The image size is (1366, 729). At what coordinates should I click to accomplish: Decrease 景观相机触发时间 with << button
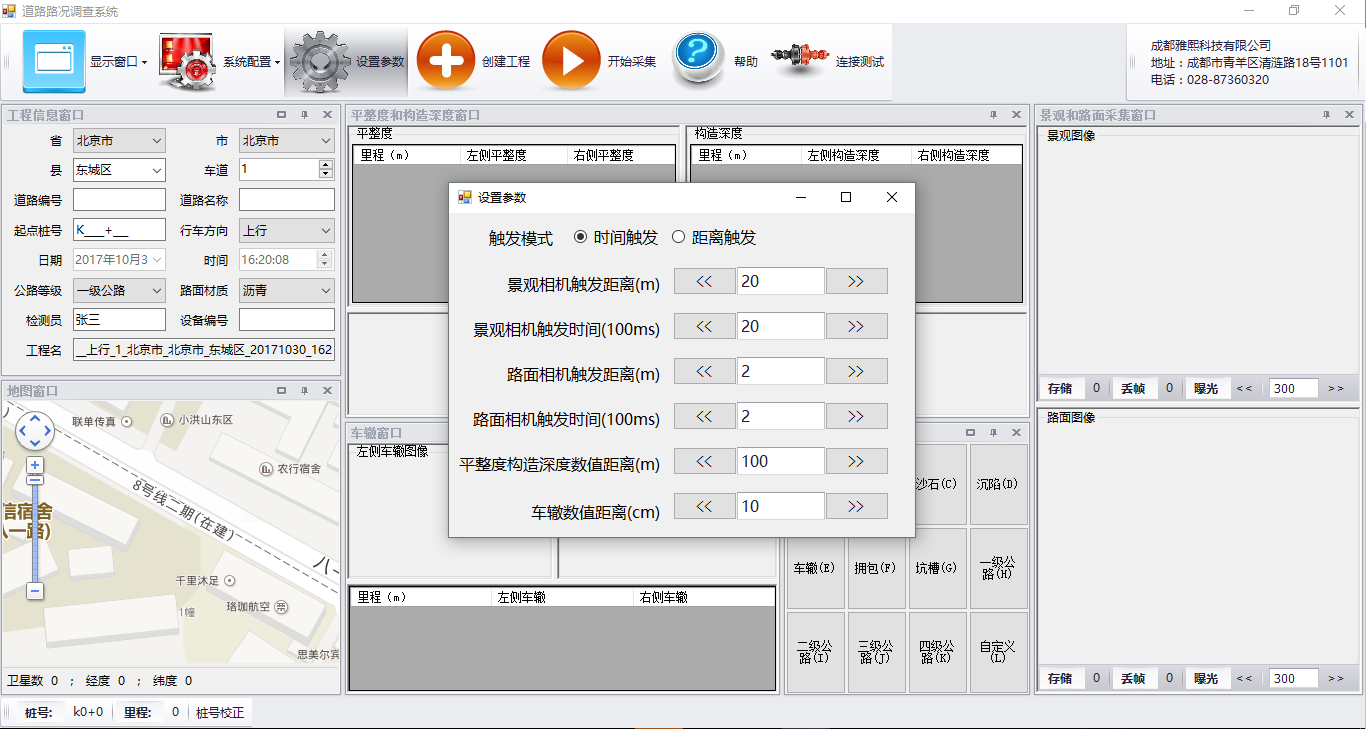(704, 326)
